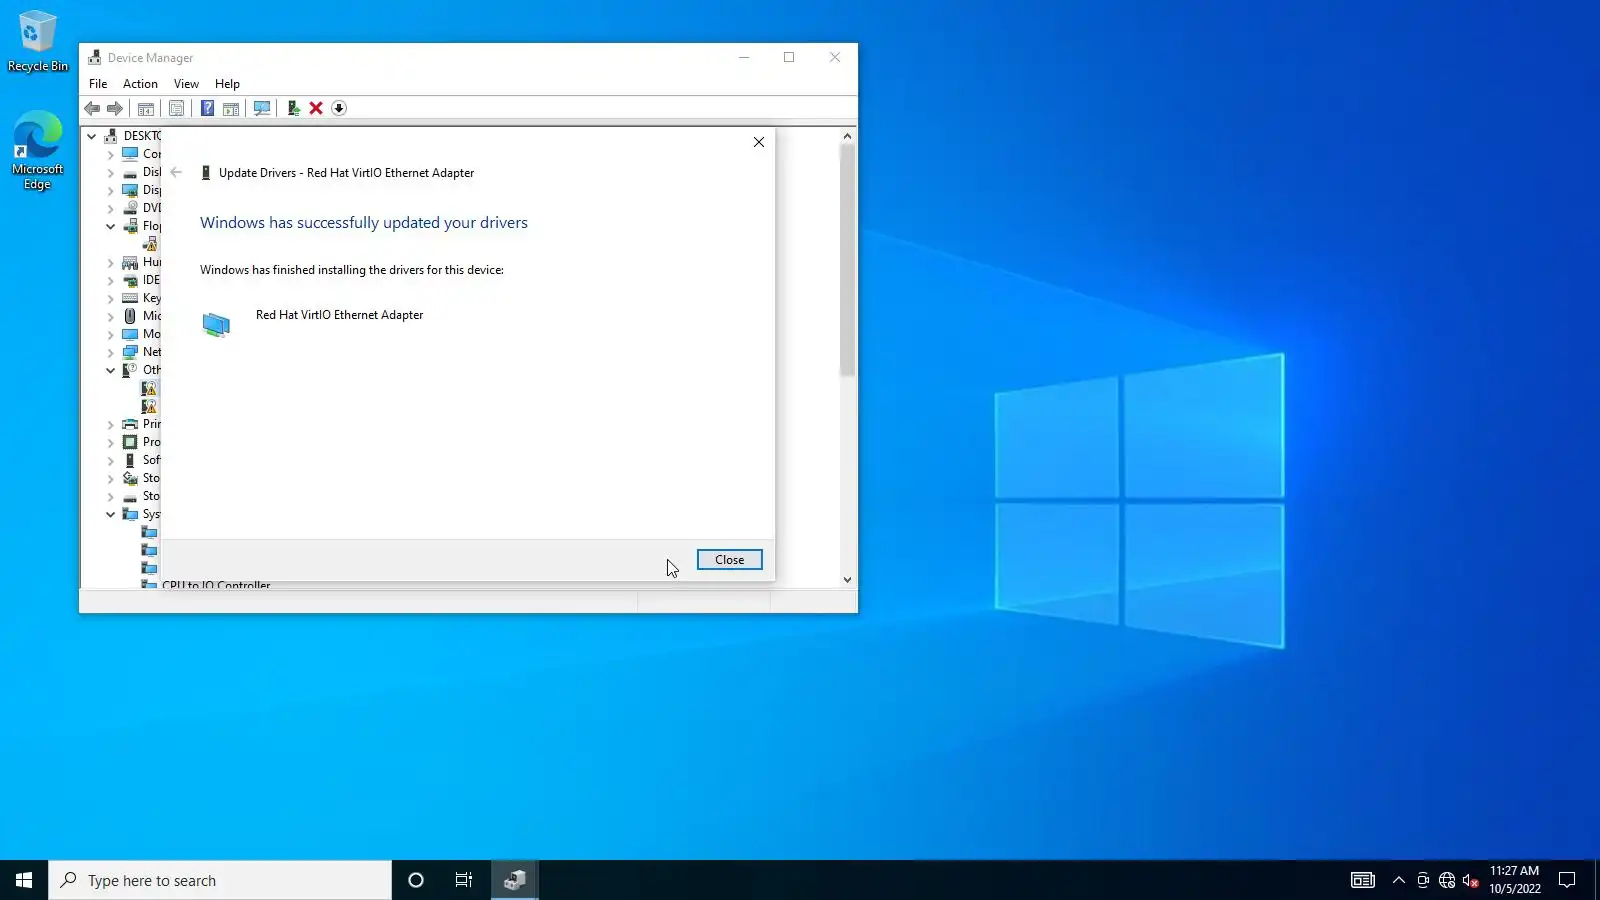Image resolution: width=1600 pixels, height=900 pixels.
Task: Dismiss Update Drivers dialog with its X button
Action: 759,142
